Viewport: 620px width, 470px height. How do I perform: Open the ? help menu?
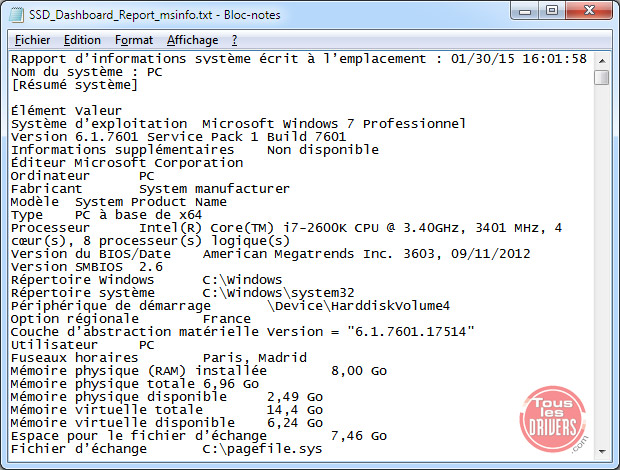234,40
